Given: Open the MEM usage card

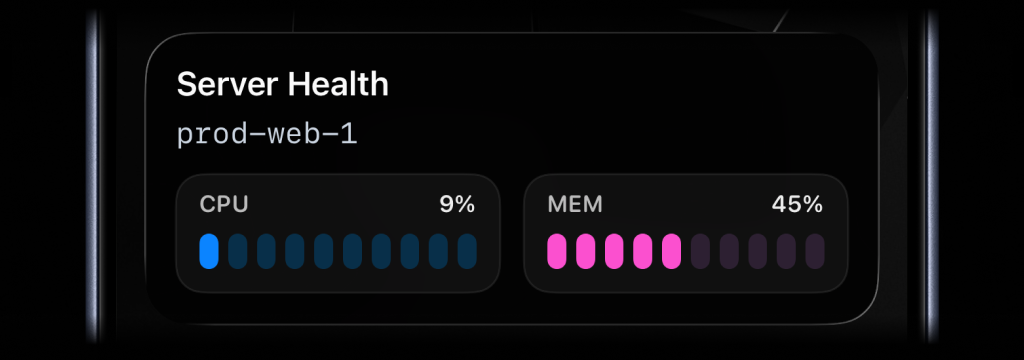Looking at the screenshot, I should (x=686, y=233).
